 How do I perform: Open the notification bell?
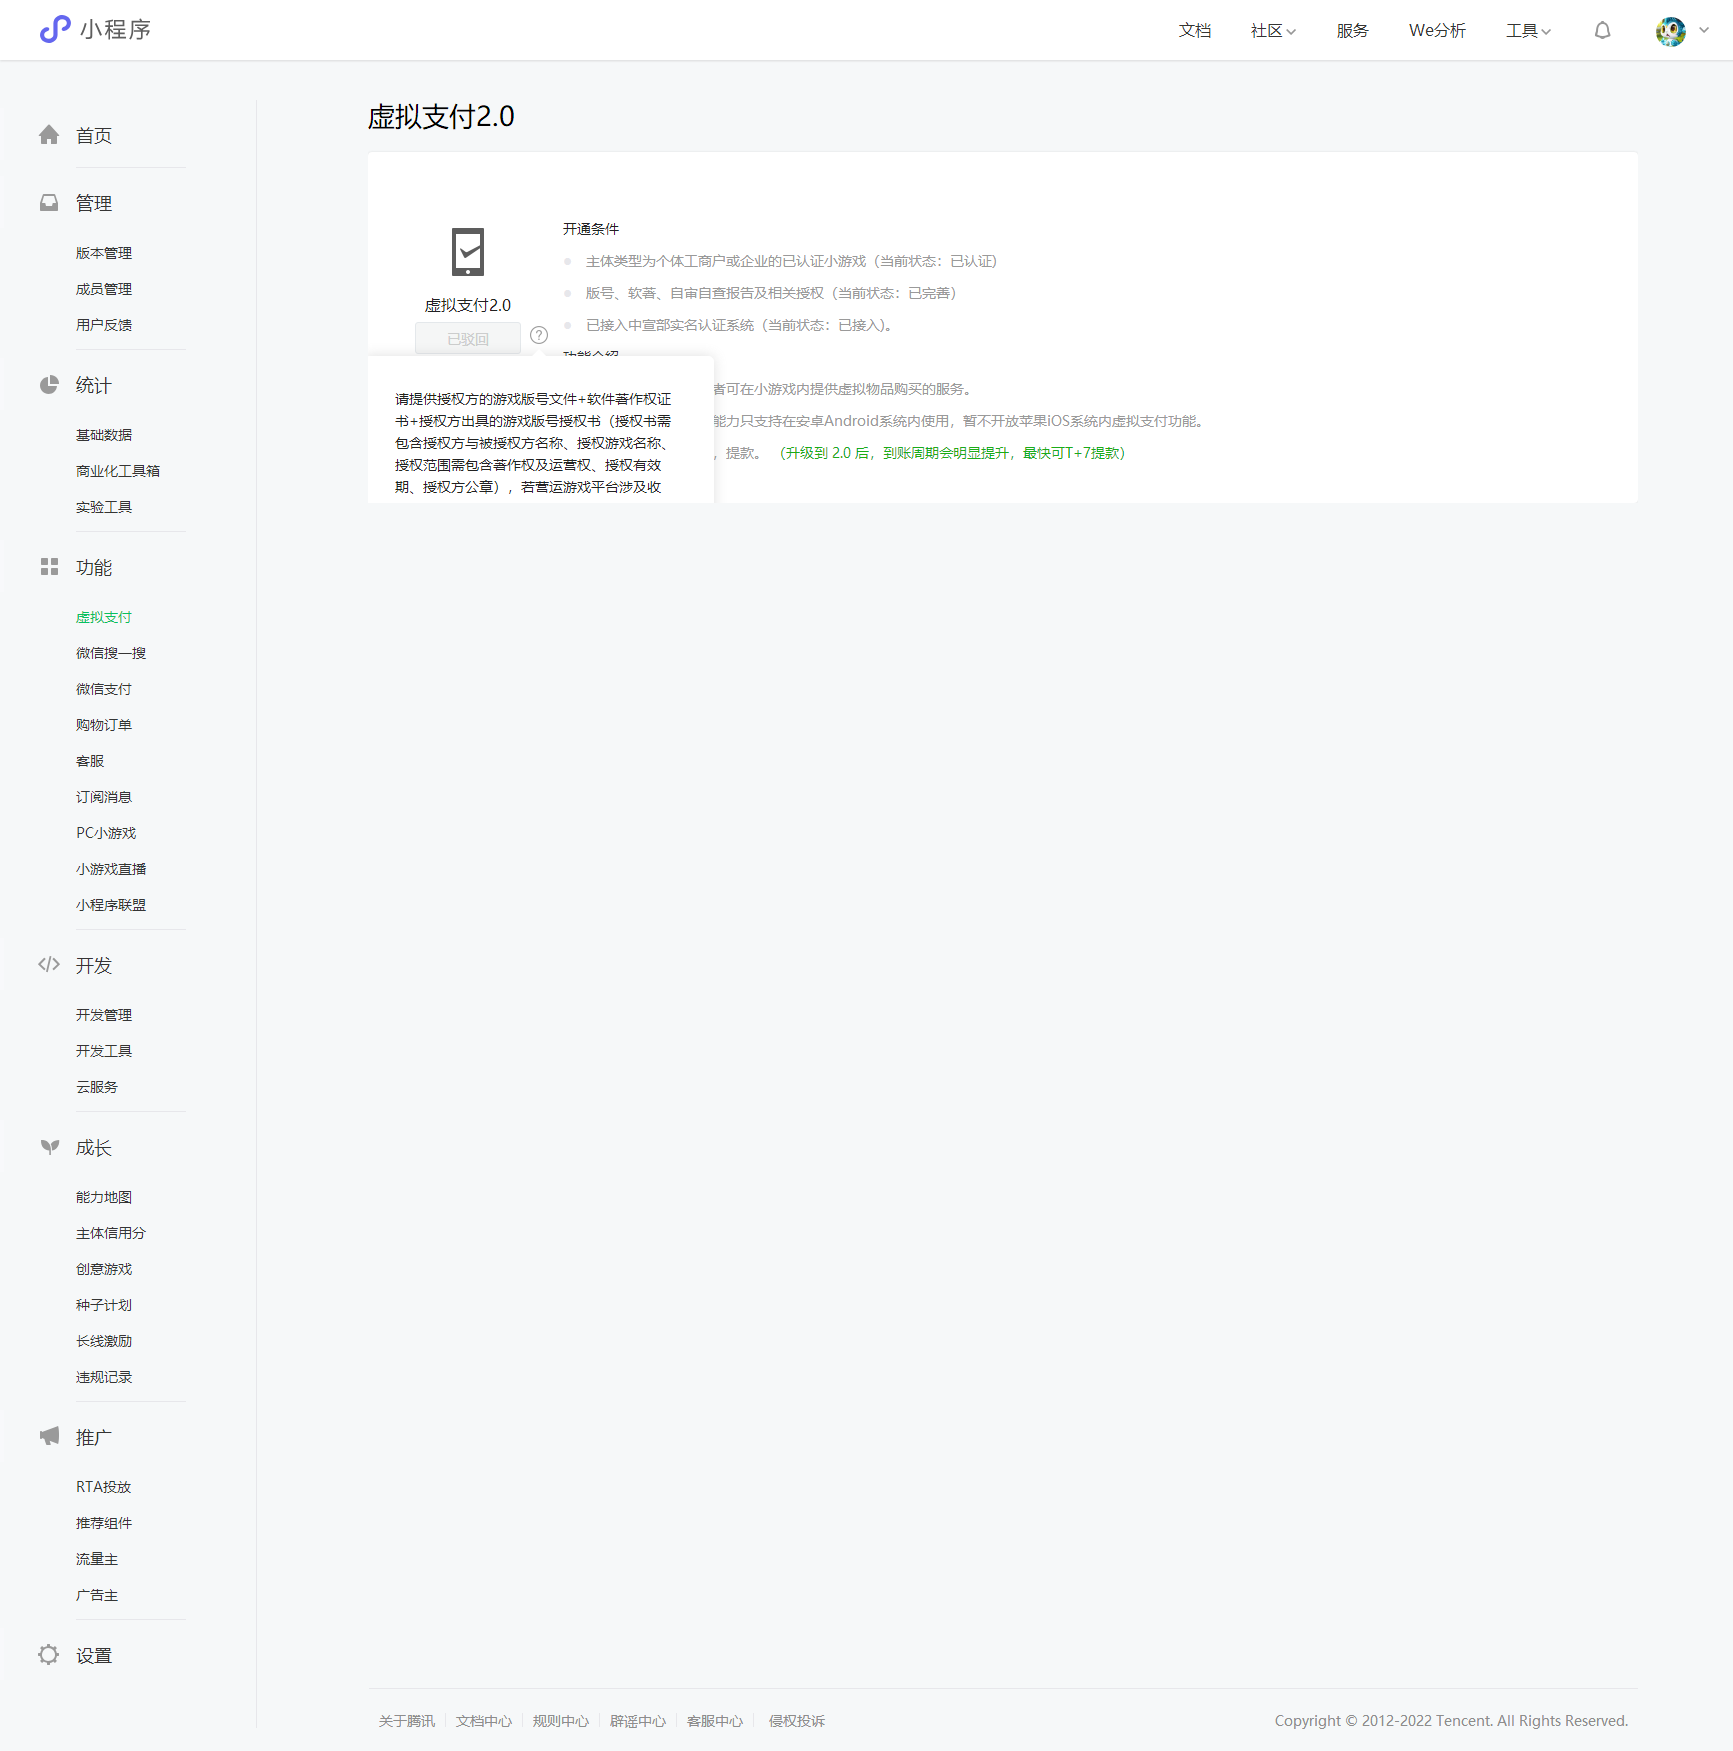coord(1602,30)
